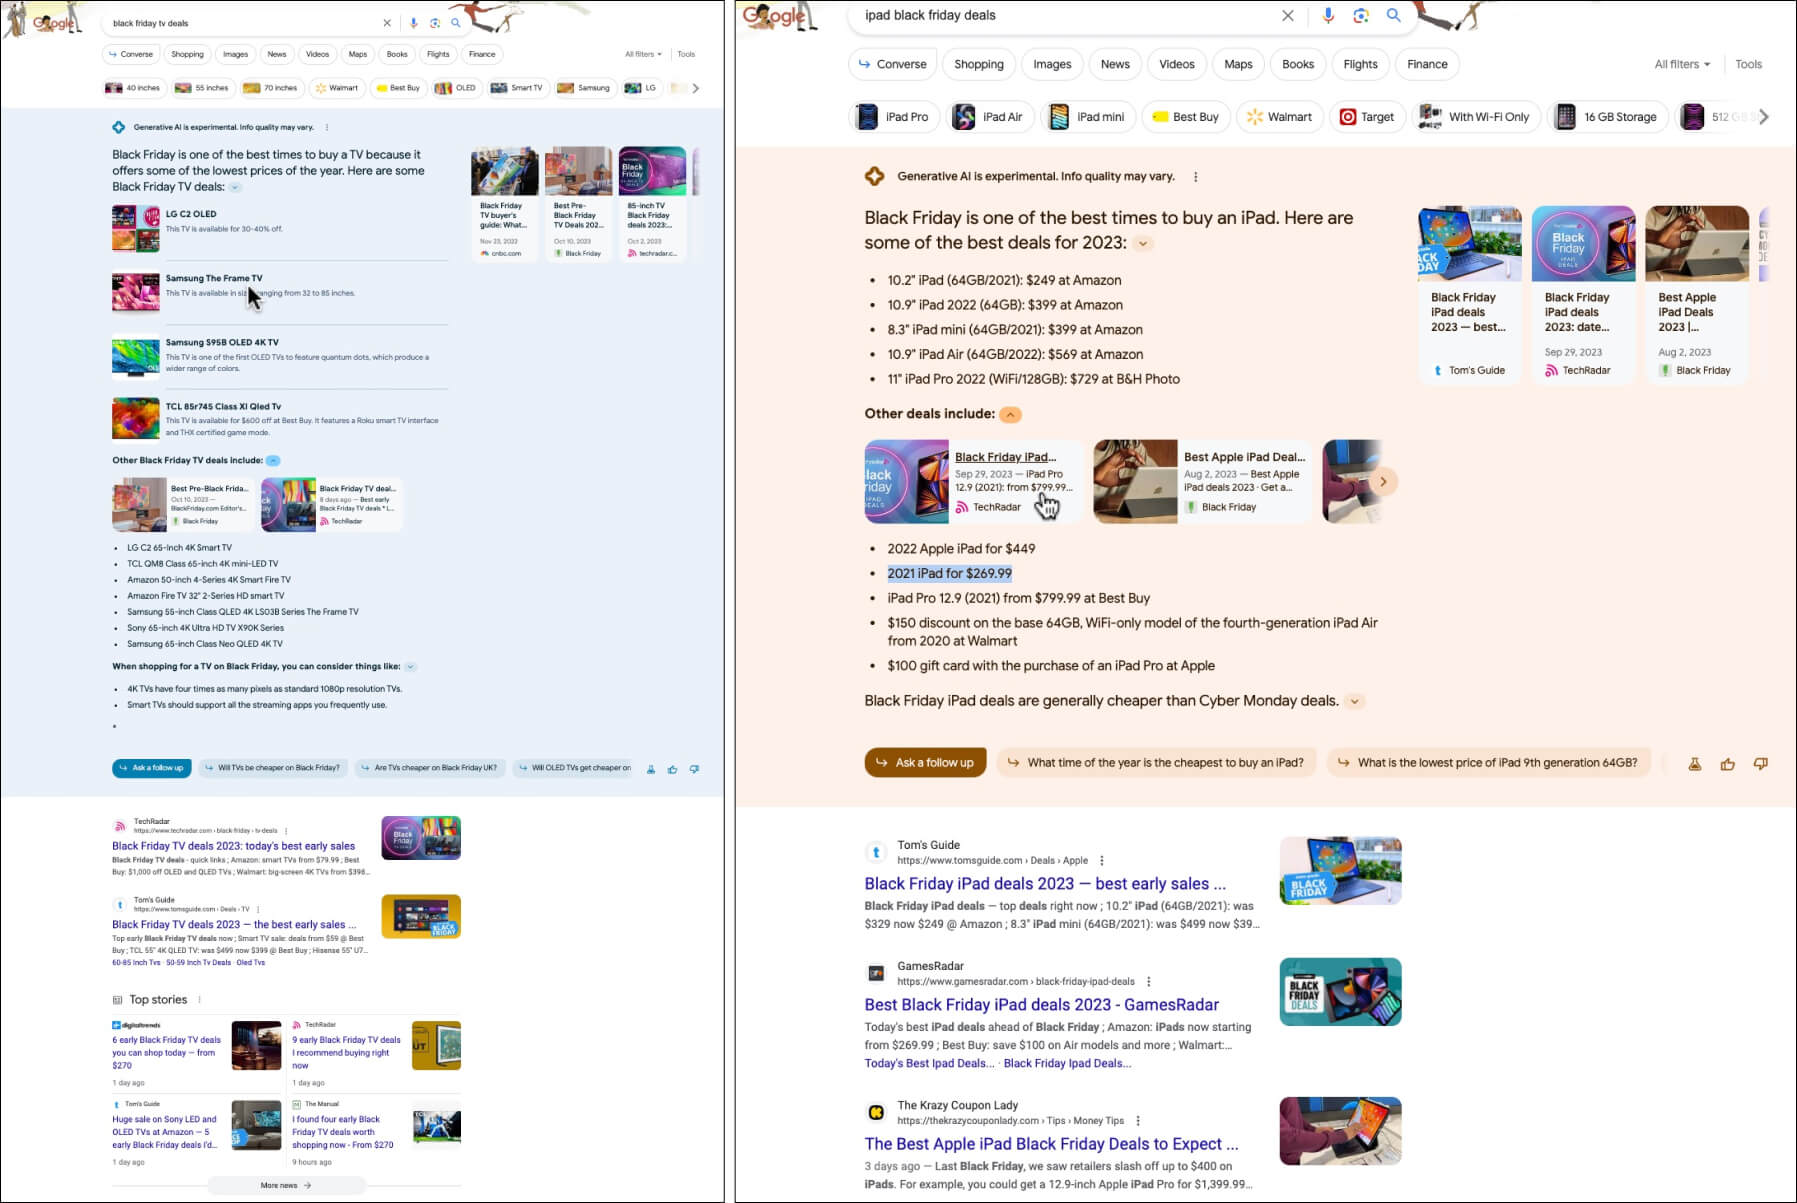Viewport: 1797px width, 1203px height.
Task: Switch to Shopping tab in iPad results
Action: (978, 64)
